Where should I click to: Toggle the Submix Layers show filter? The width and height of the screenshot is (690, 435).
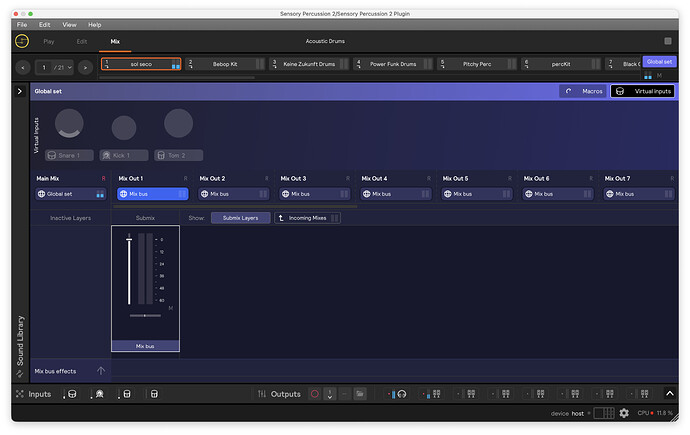pyautogui.click(x=240, y=217)
